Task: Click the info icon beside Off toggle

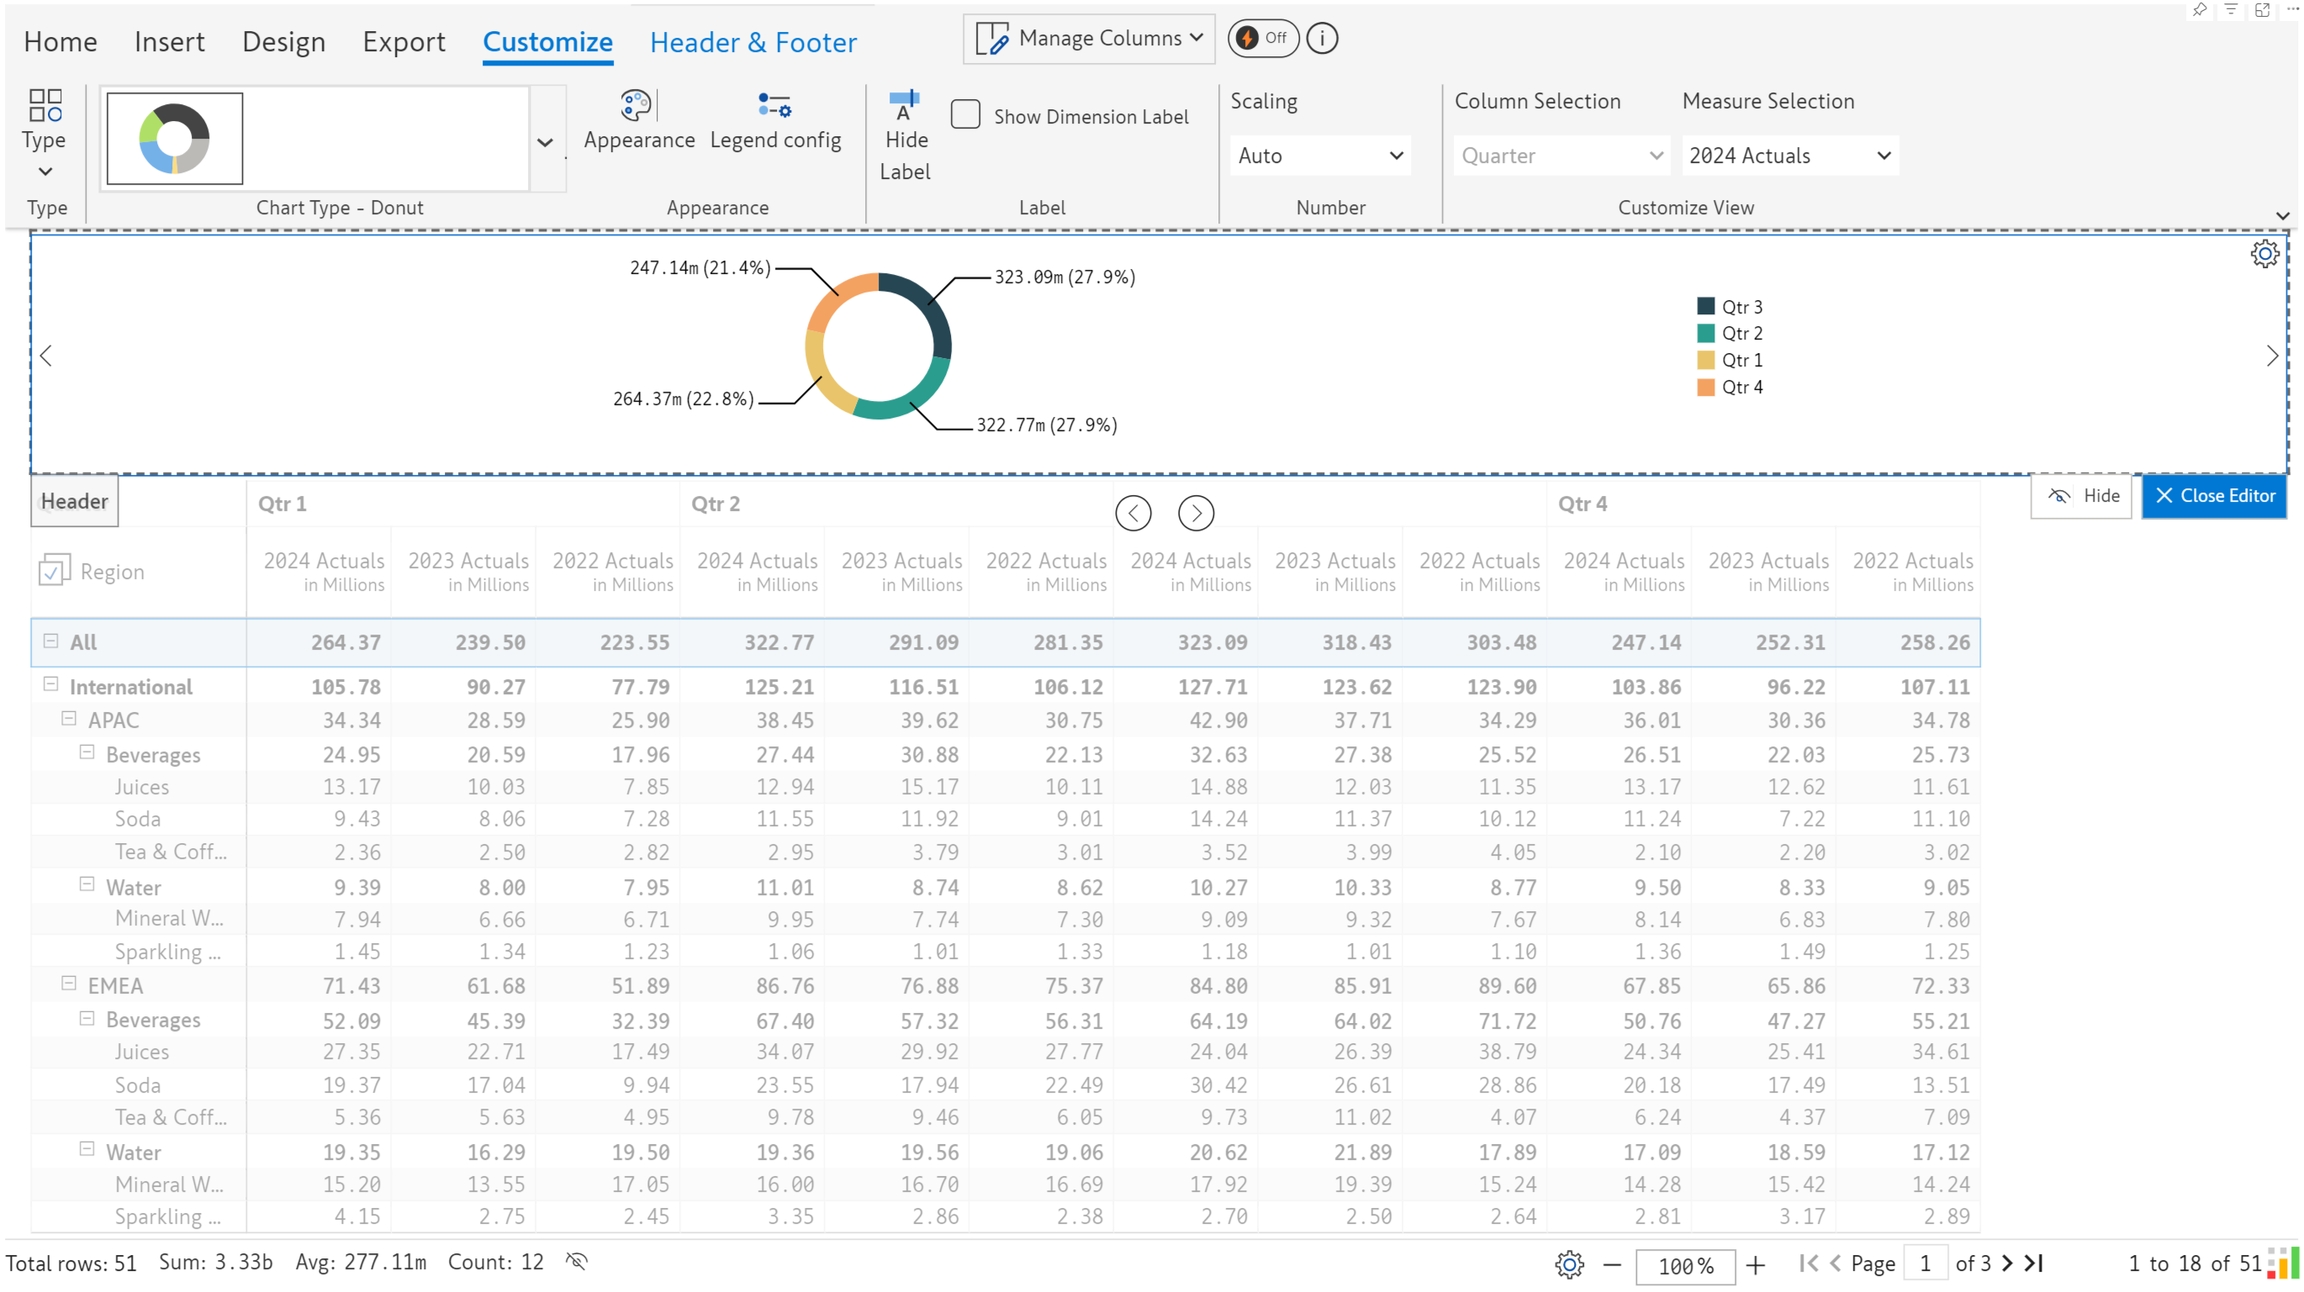Action: (x=1322, y=39)
